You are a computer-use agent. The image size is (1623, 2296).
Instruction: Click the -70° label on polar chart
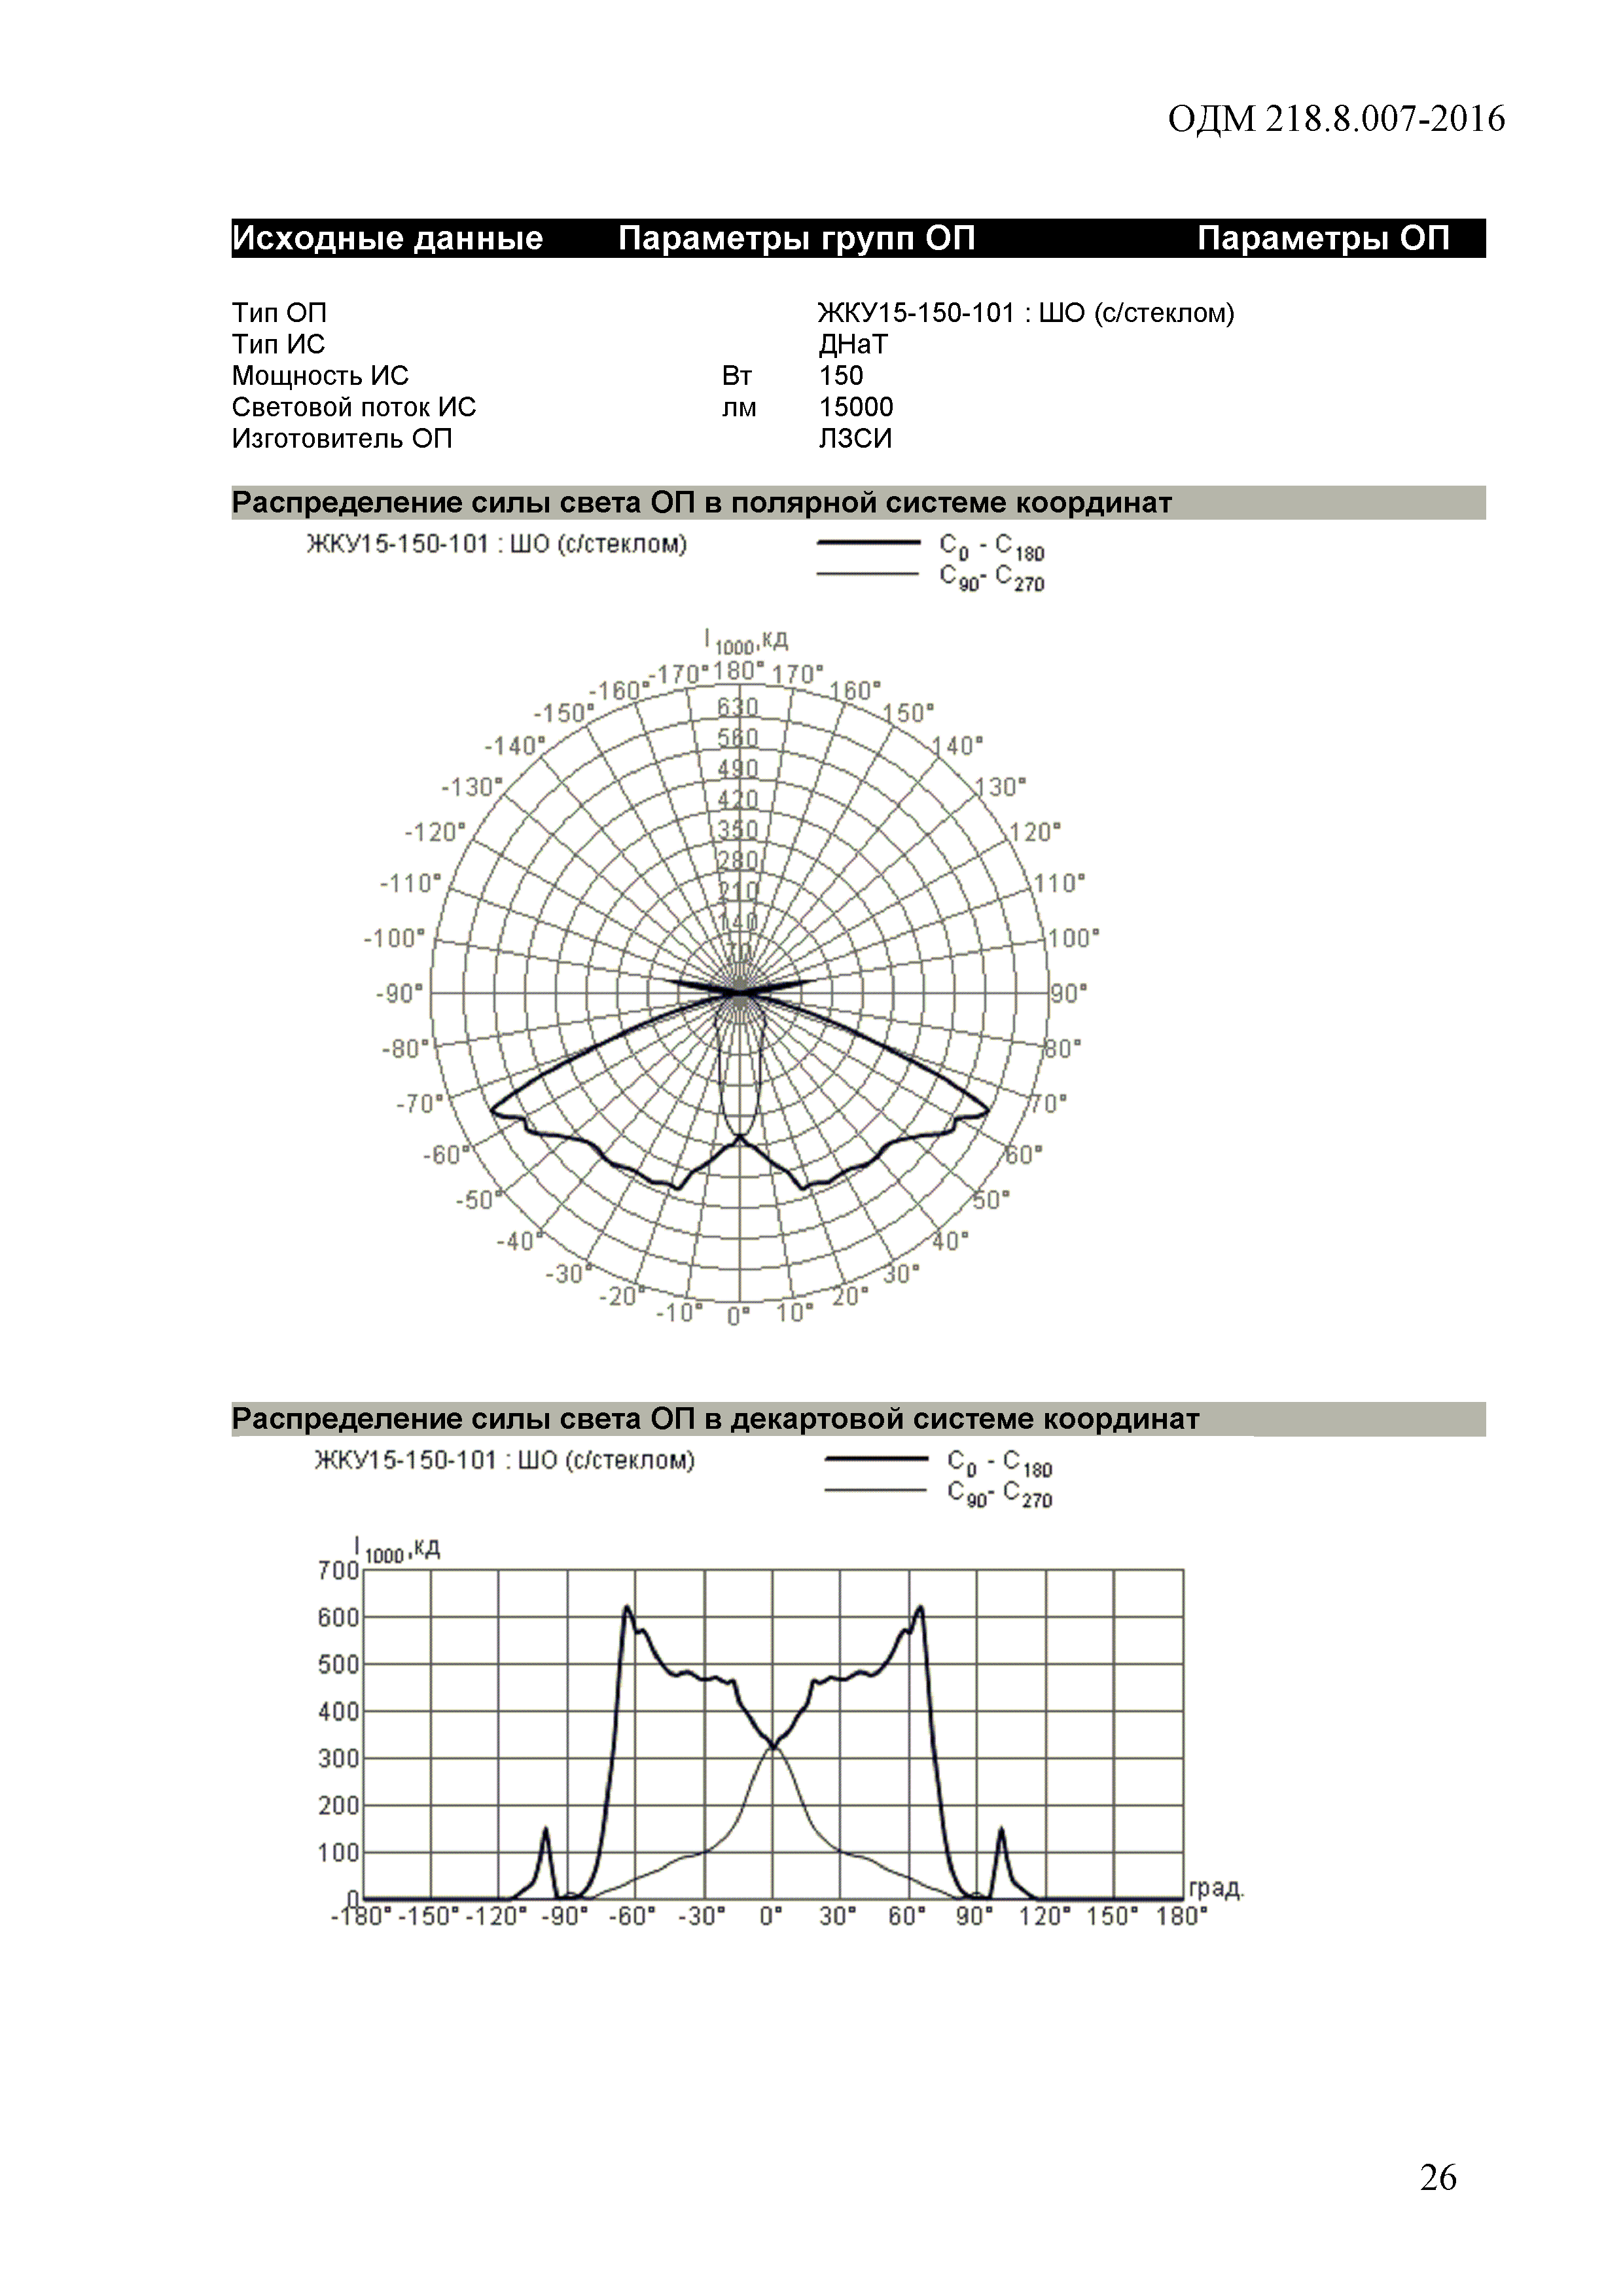(420, 1104)
